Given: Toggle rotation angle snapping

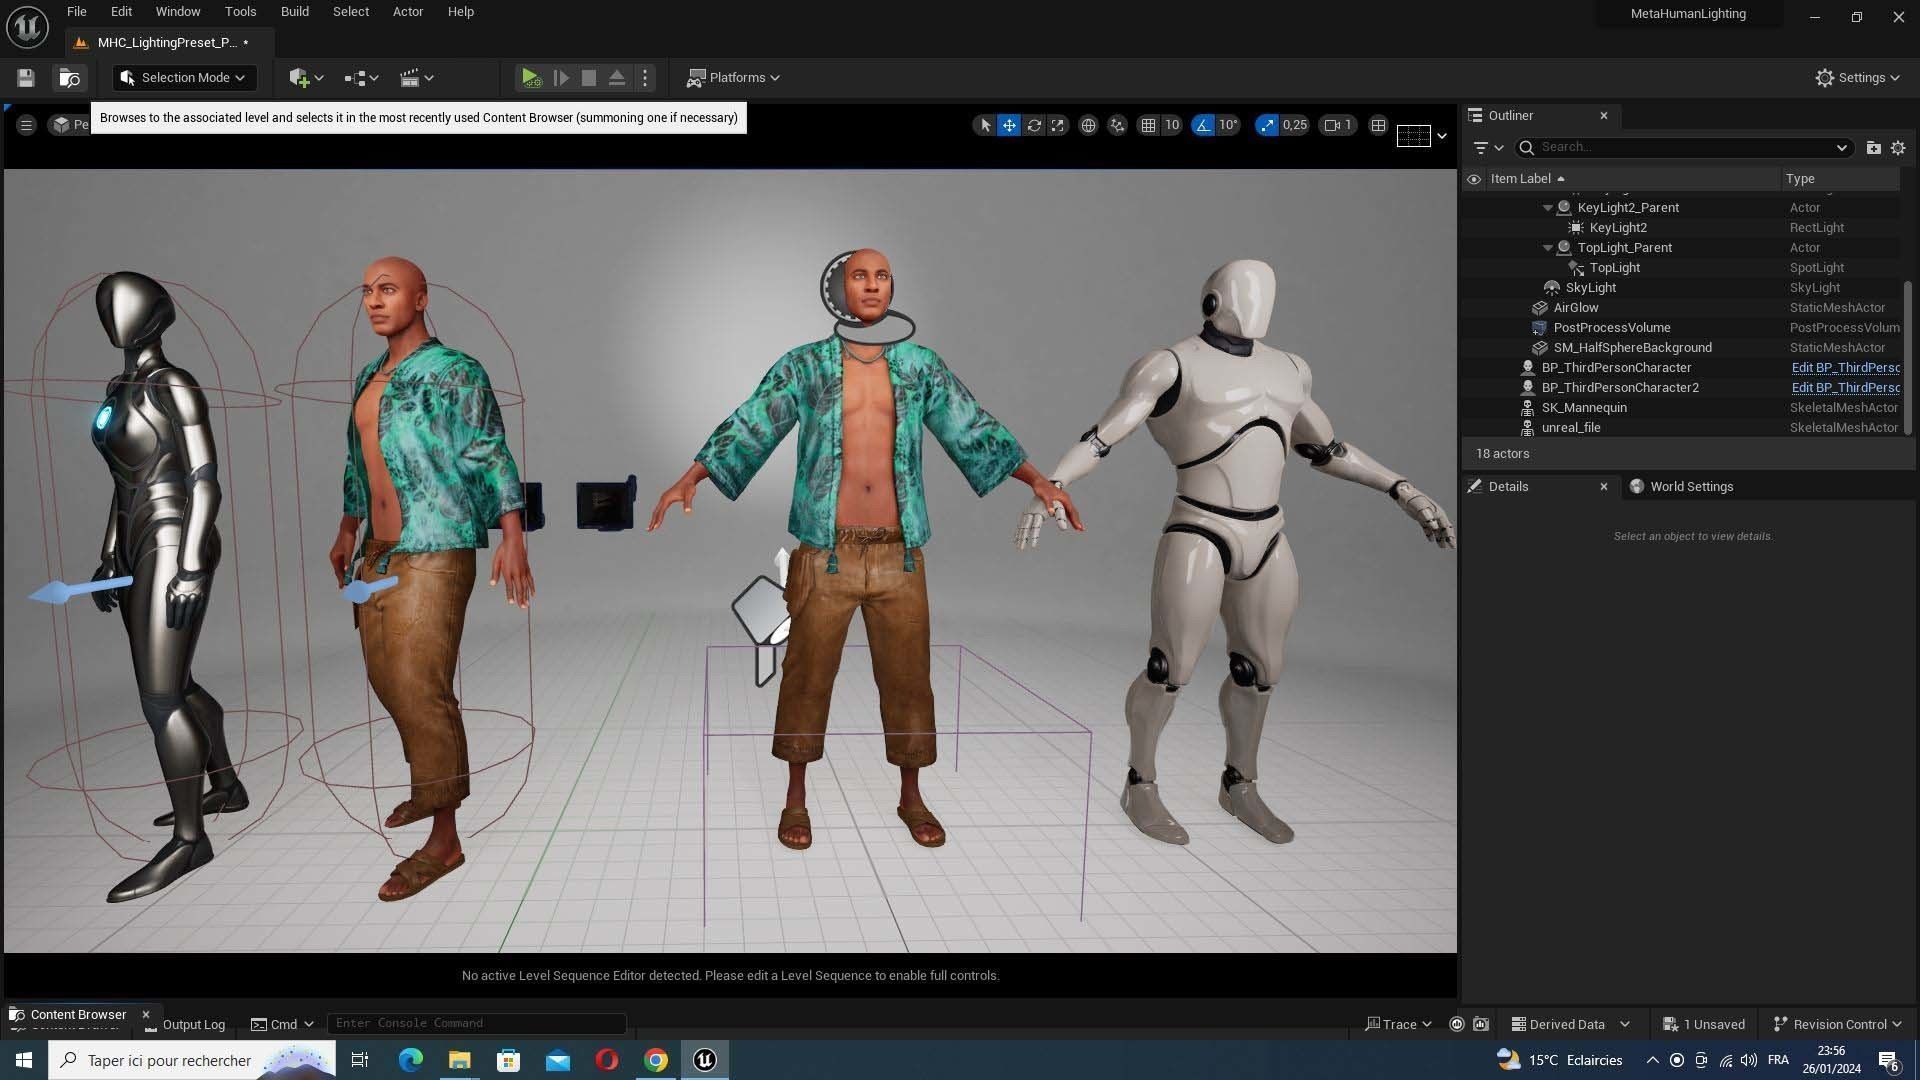Looking at the screenshot, I should tap(1203, 125).
